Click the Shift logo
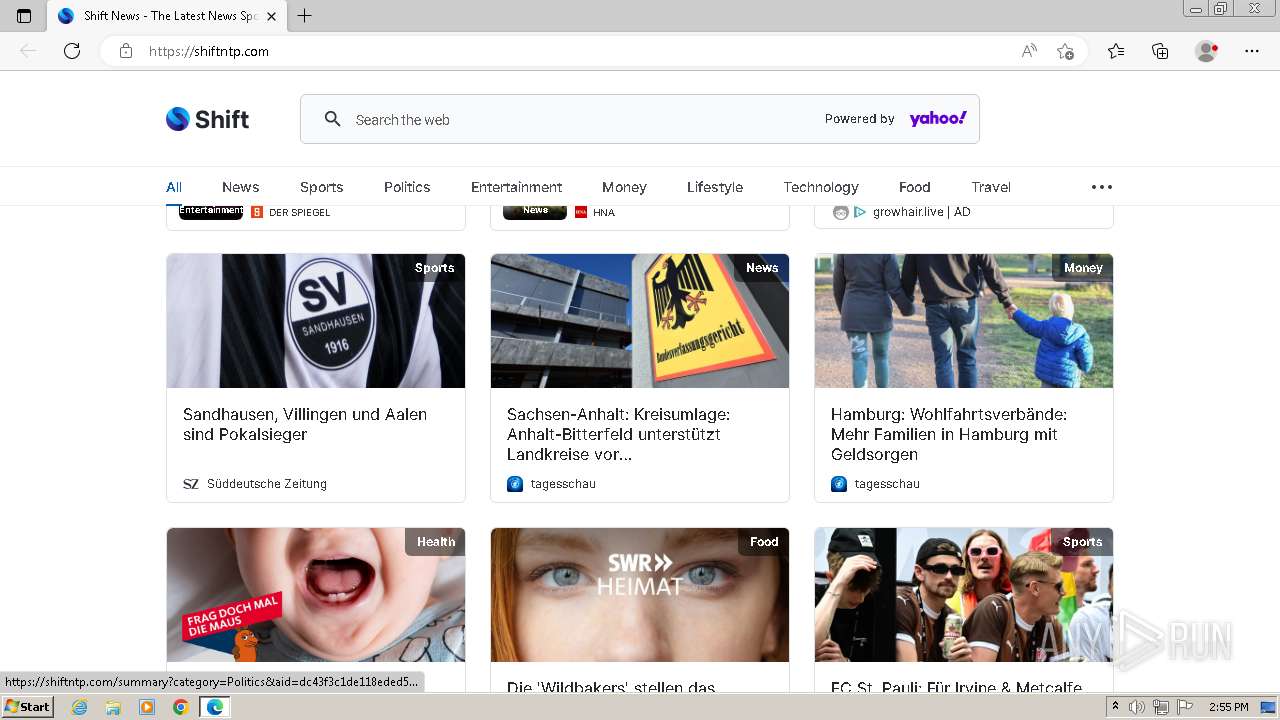 click(207, 119)
